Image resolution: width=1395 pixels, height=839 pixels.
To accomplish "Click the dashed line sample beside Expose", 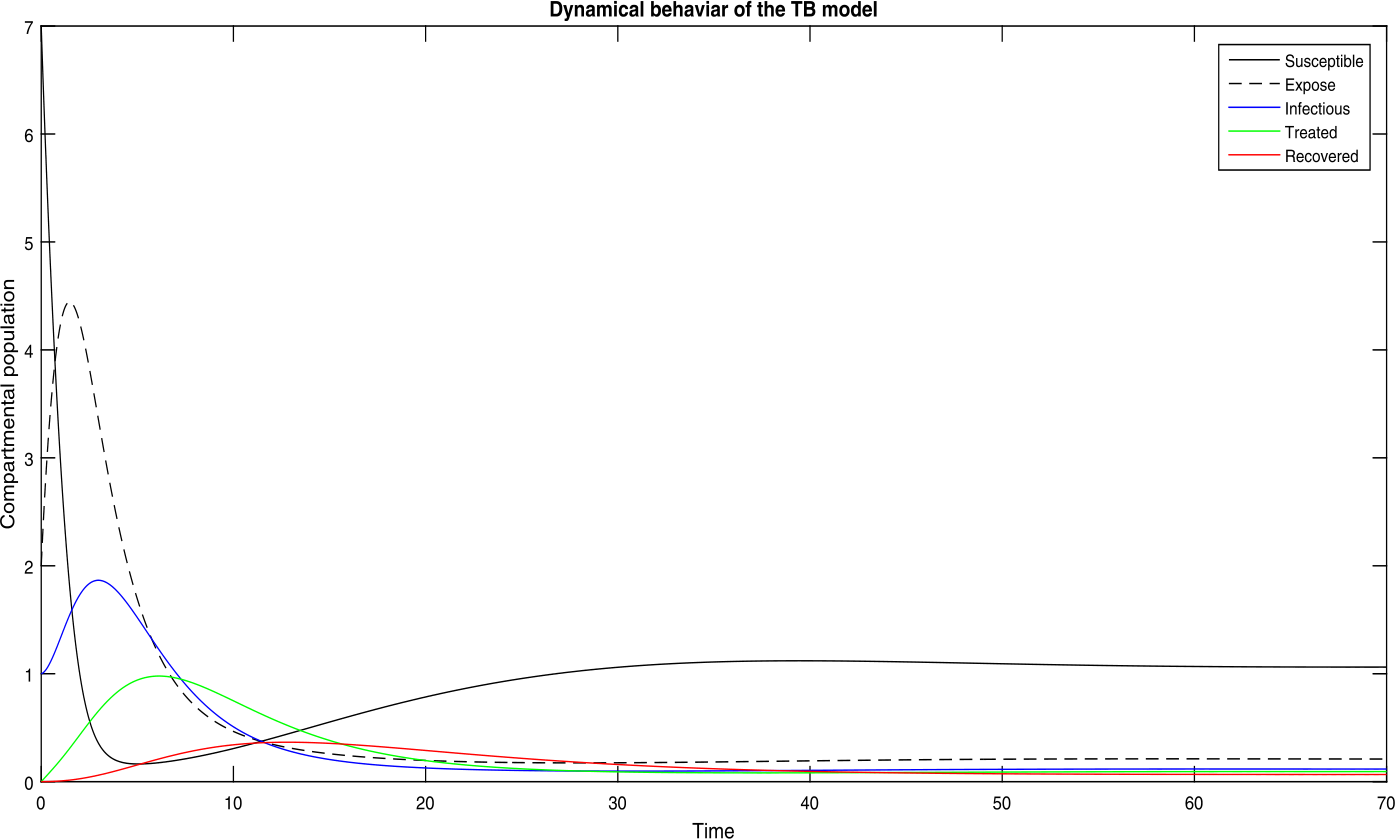I will [1253, 86].
